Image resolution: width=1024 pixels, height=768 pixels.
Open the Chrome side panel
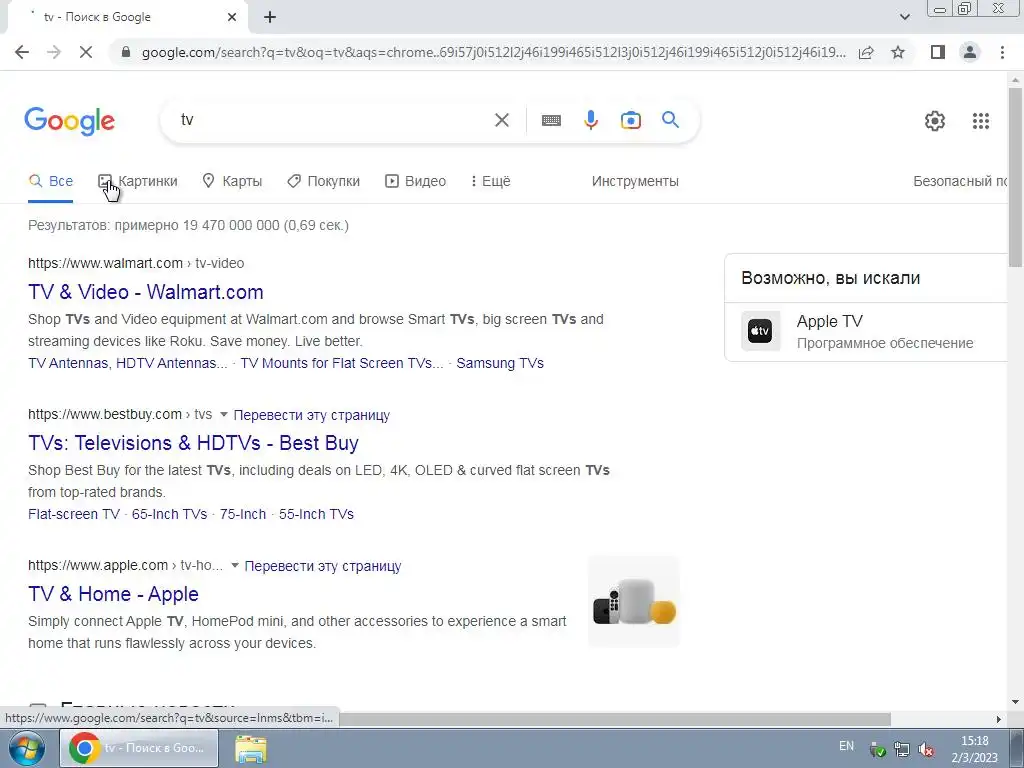(938, 52)
